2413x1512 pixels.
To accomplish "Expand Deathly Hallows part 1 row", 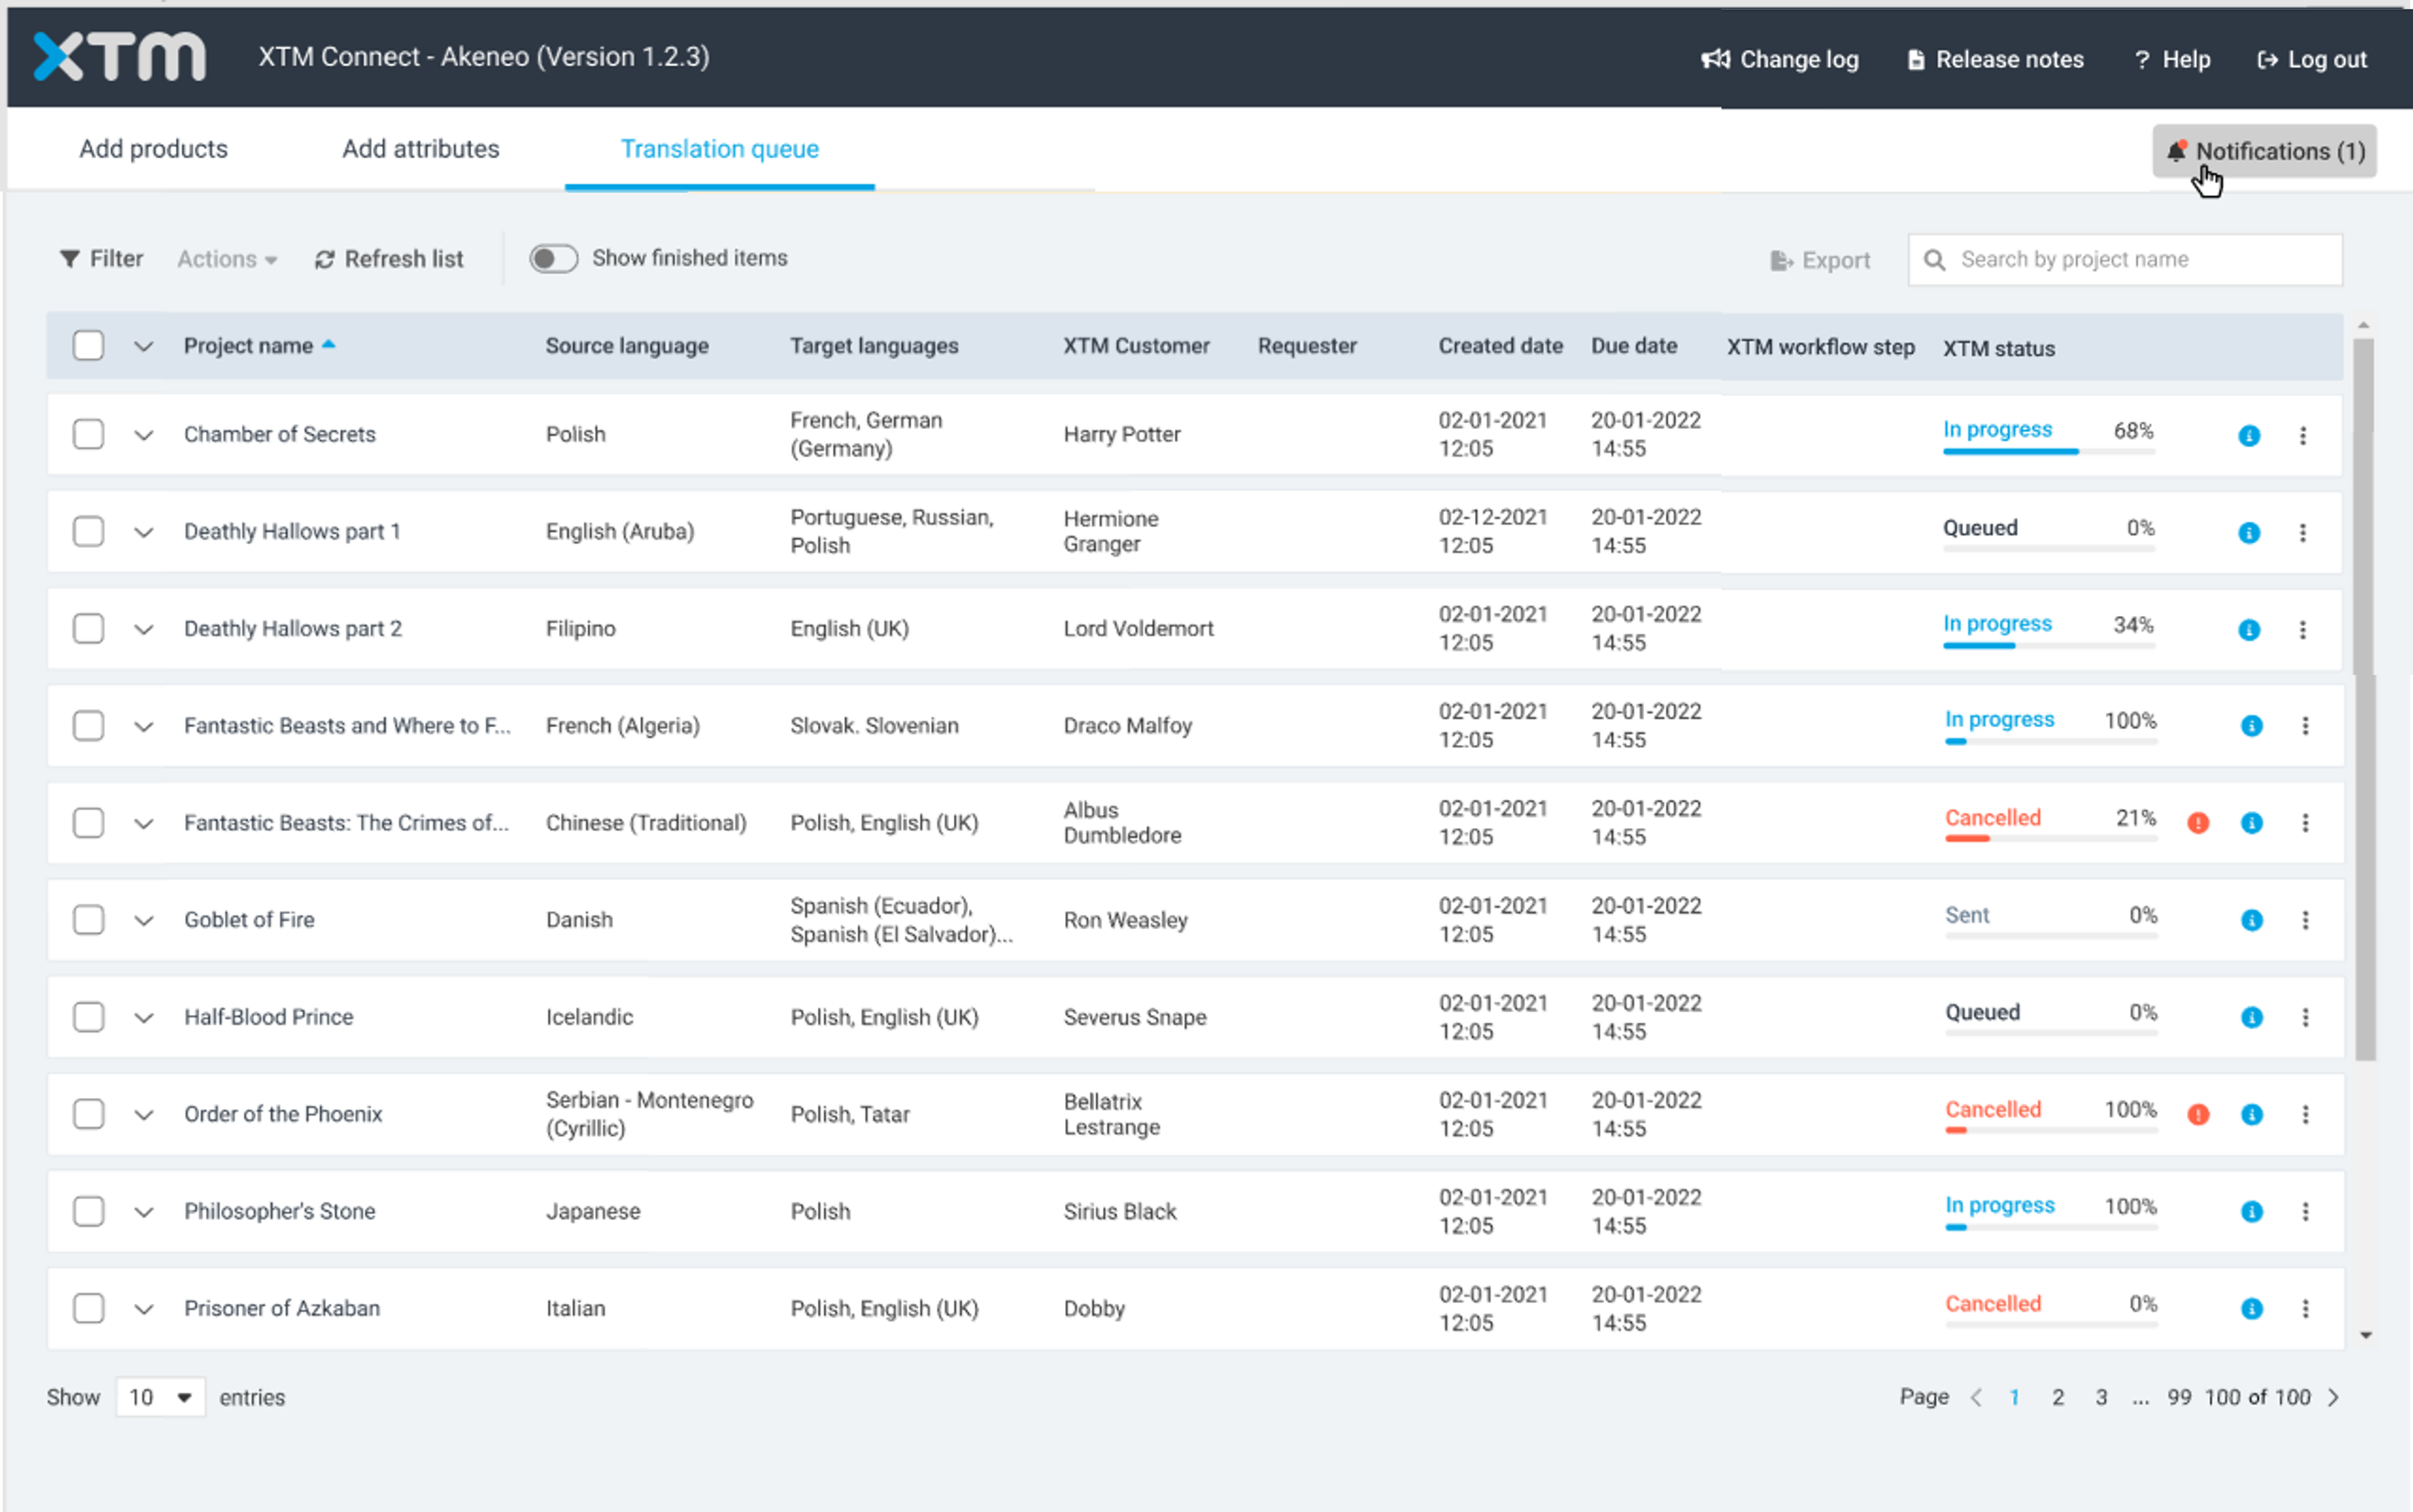I will tap(144, 532).
